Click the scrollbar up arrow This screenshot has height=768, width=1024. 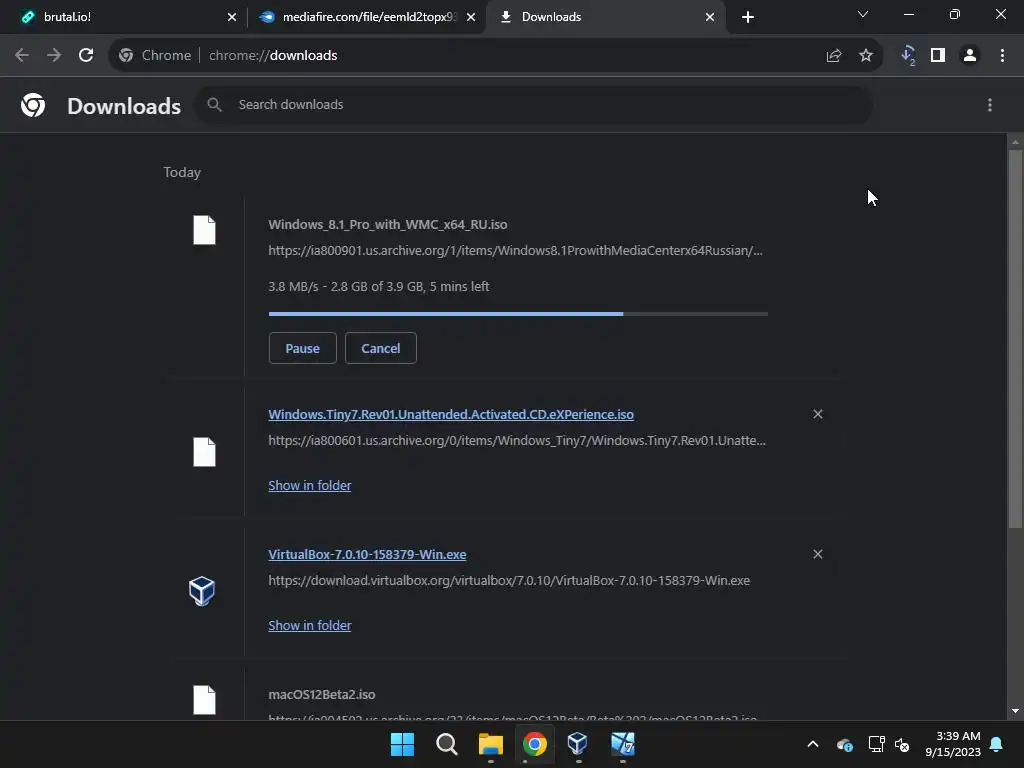click(x=1015, y=141)
